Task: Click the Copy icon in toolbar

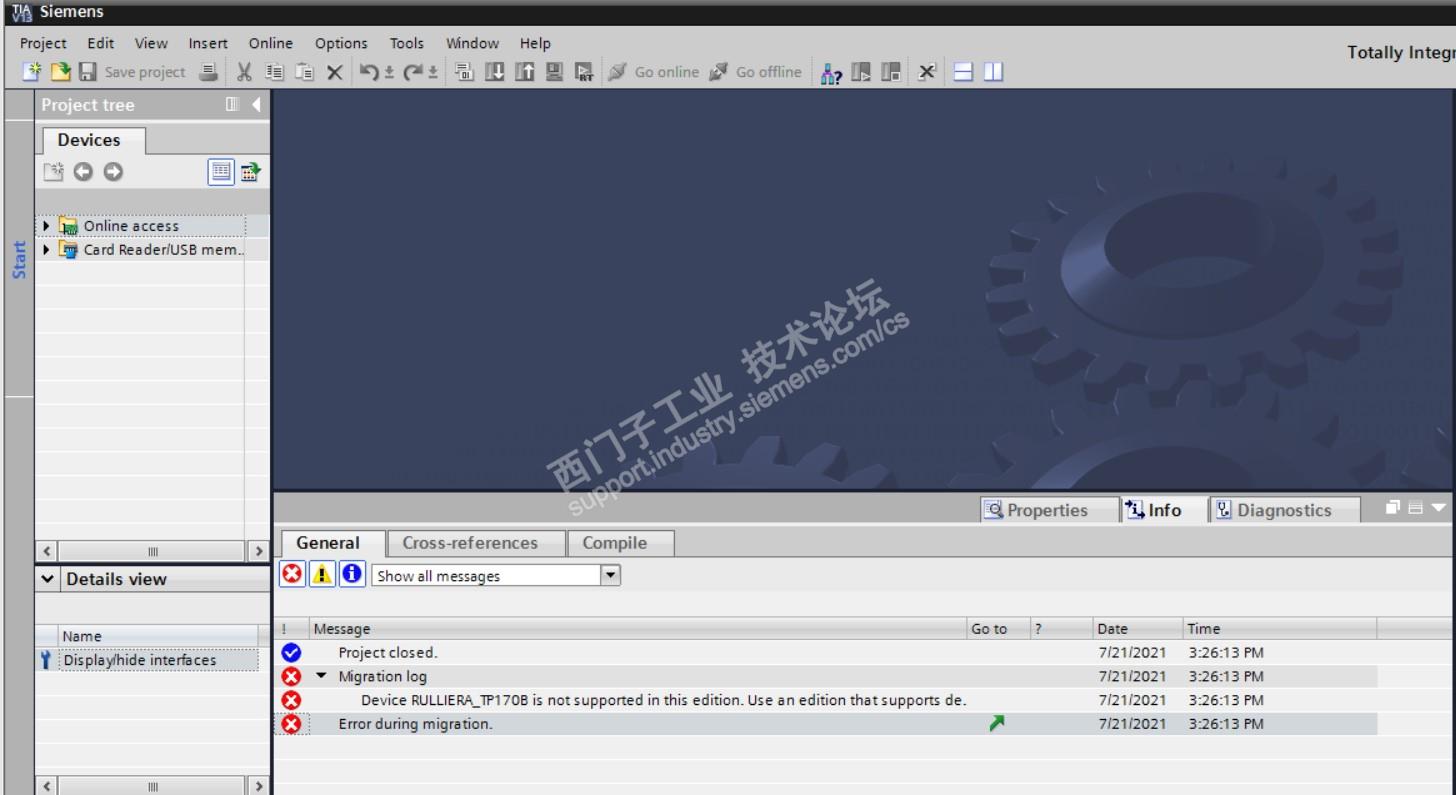Action: (x=274, y=72)
